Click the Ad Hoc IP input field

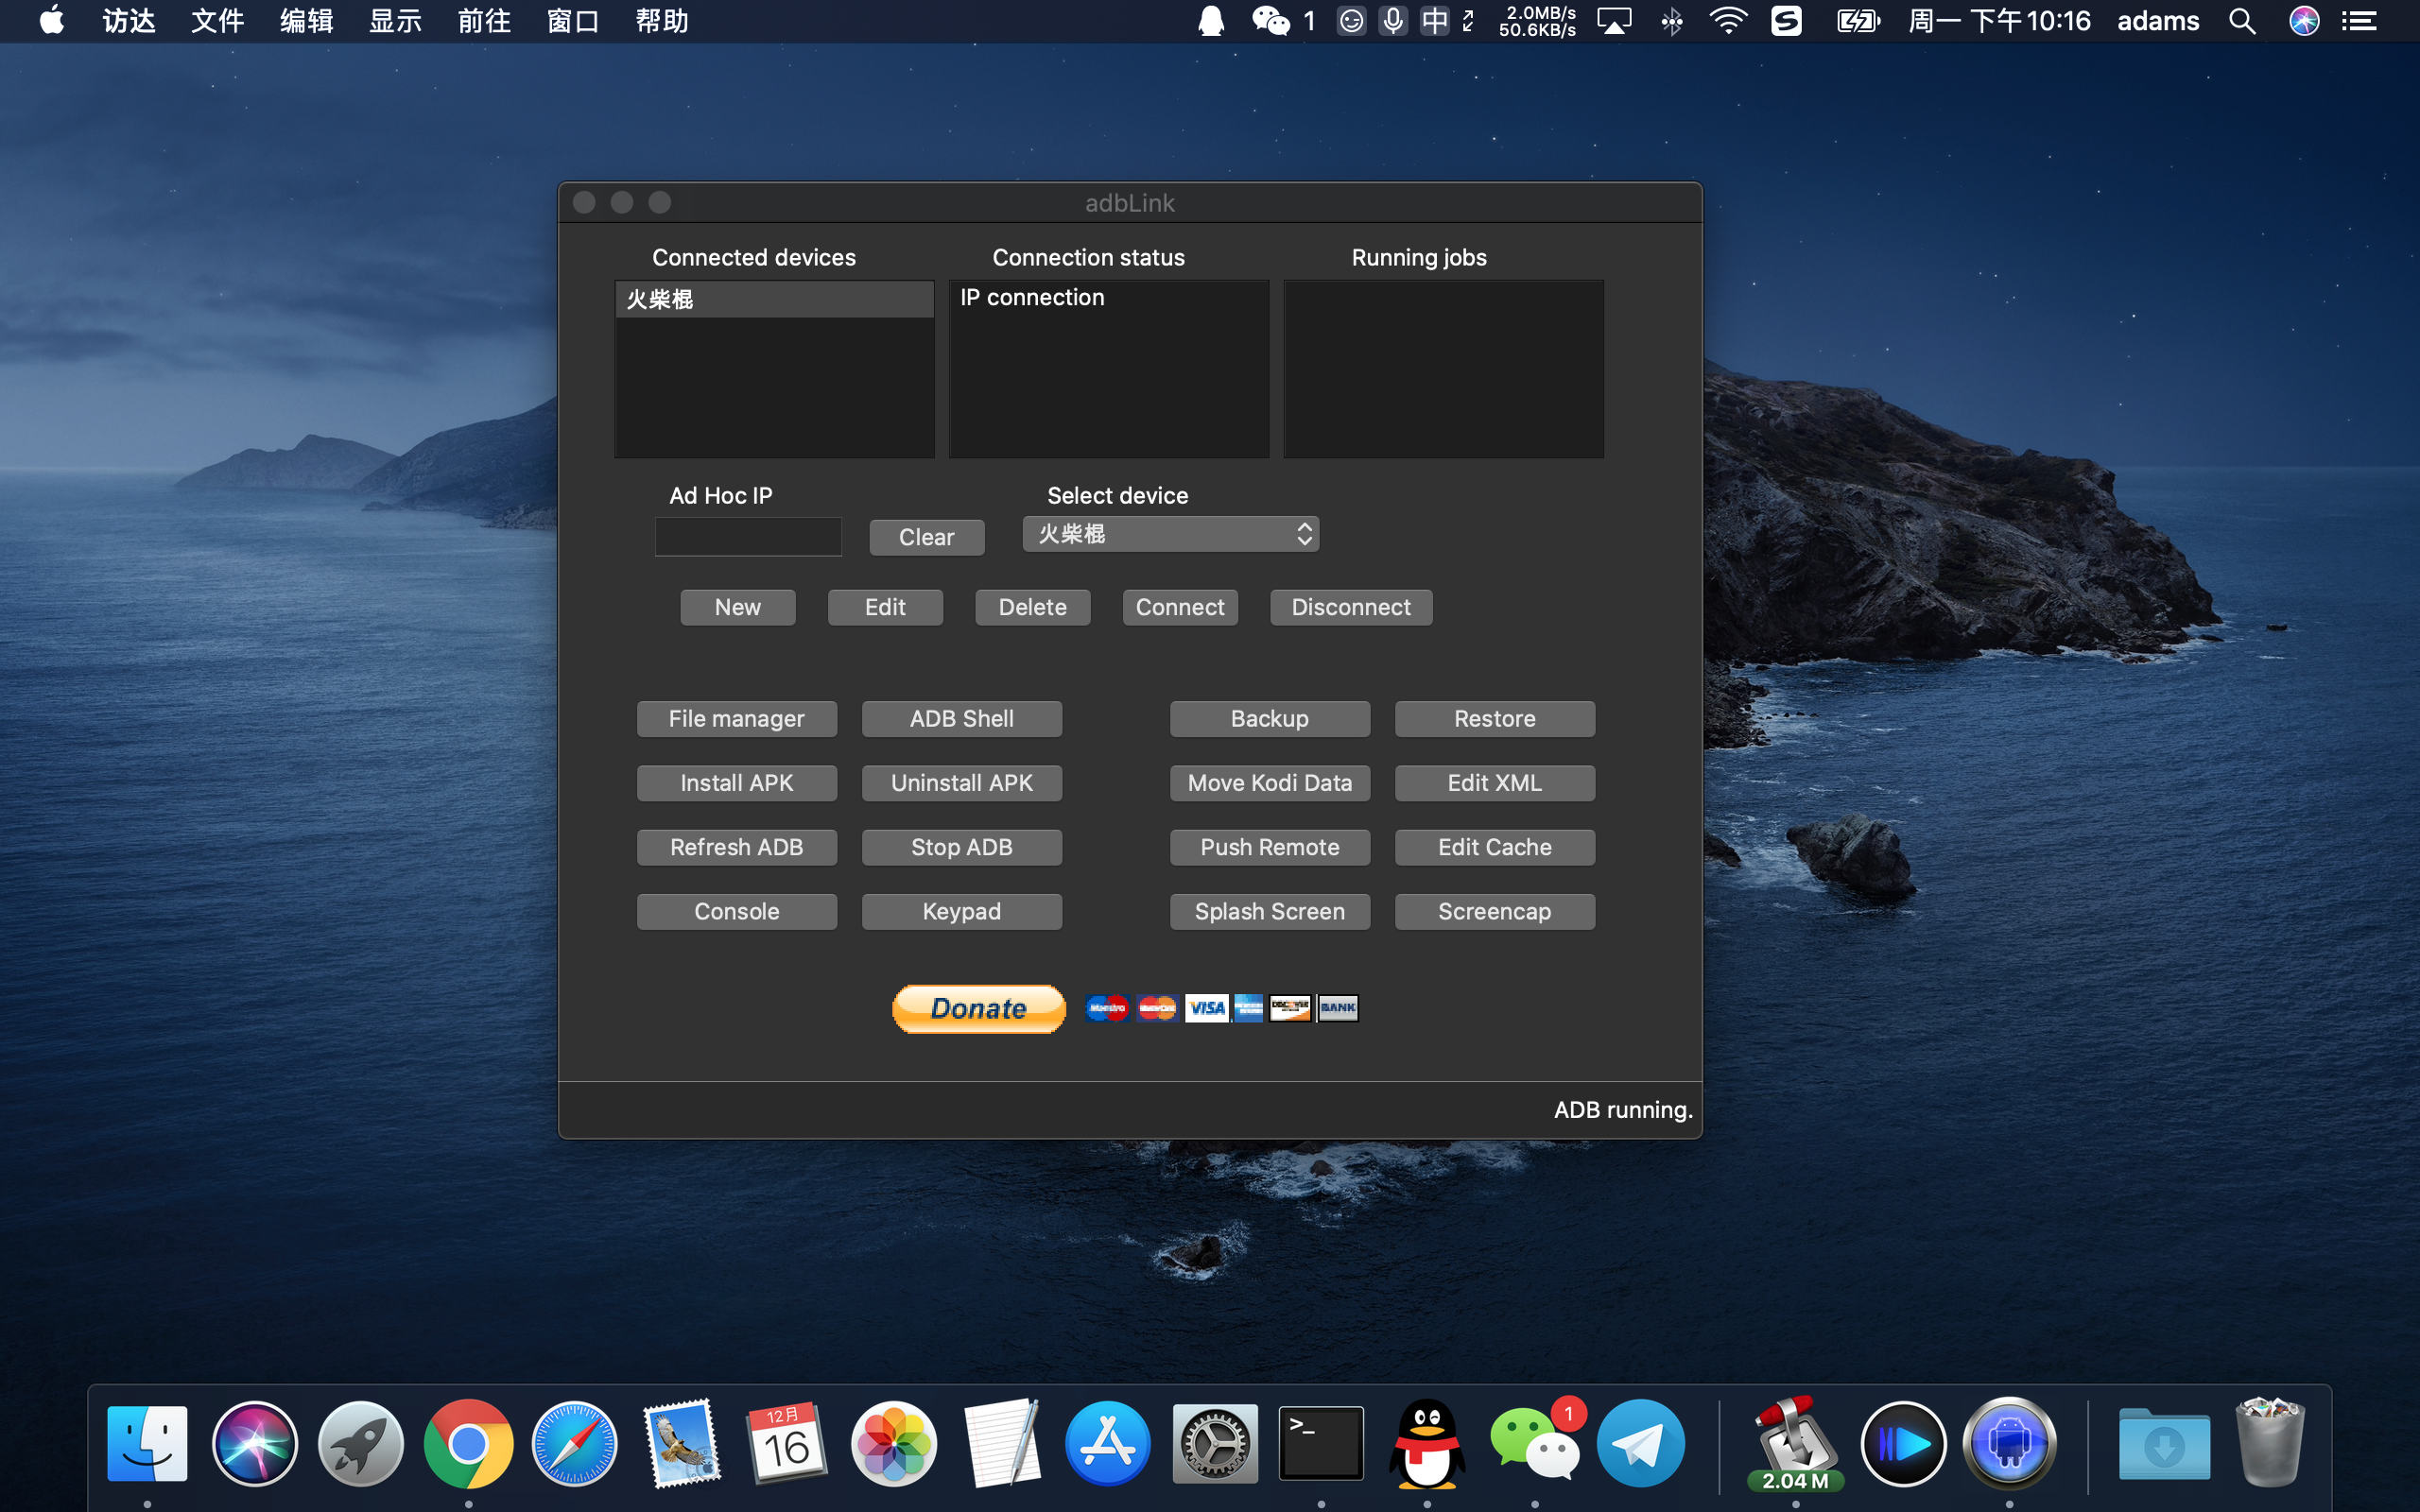point(748,537)
